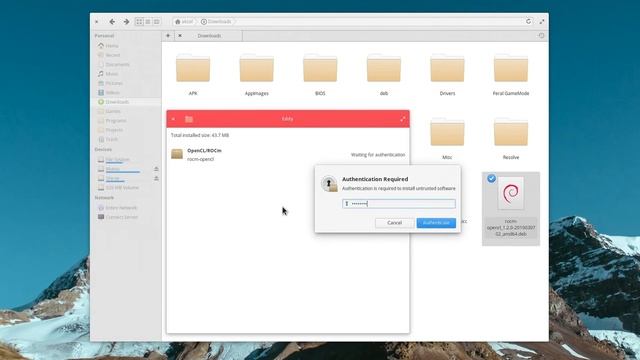The width and height of the screenshot is (640, 360).
Task: Click the Devices sidebar section header
Action: [103, 149]
